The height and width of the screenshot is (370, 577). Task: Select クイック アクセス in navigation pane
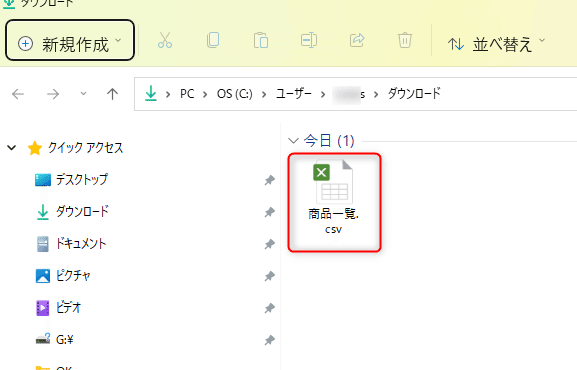pos(85,148)
